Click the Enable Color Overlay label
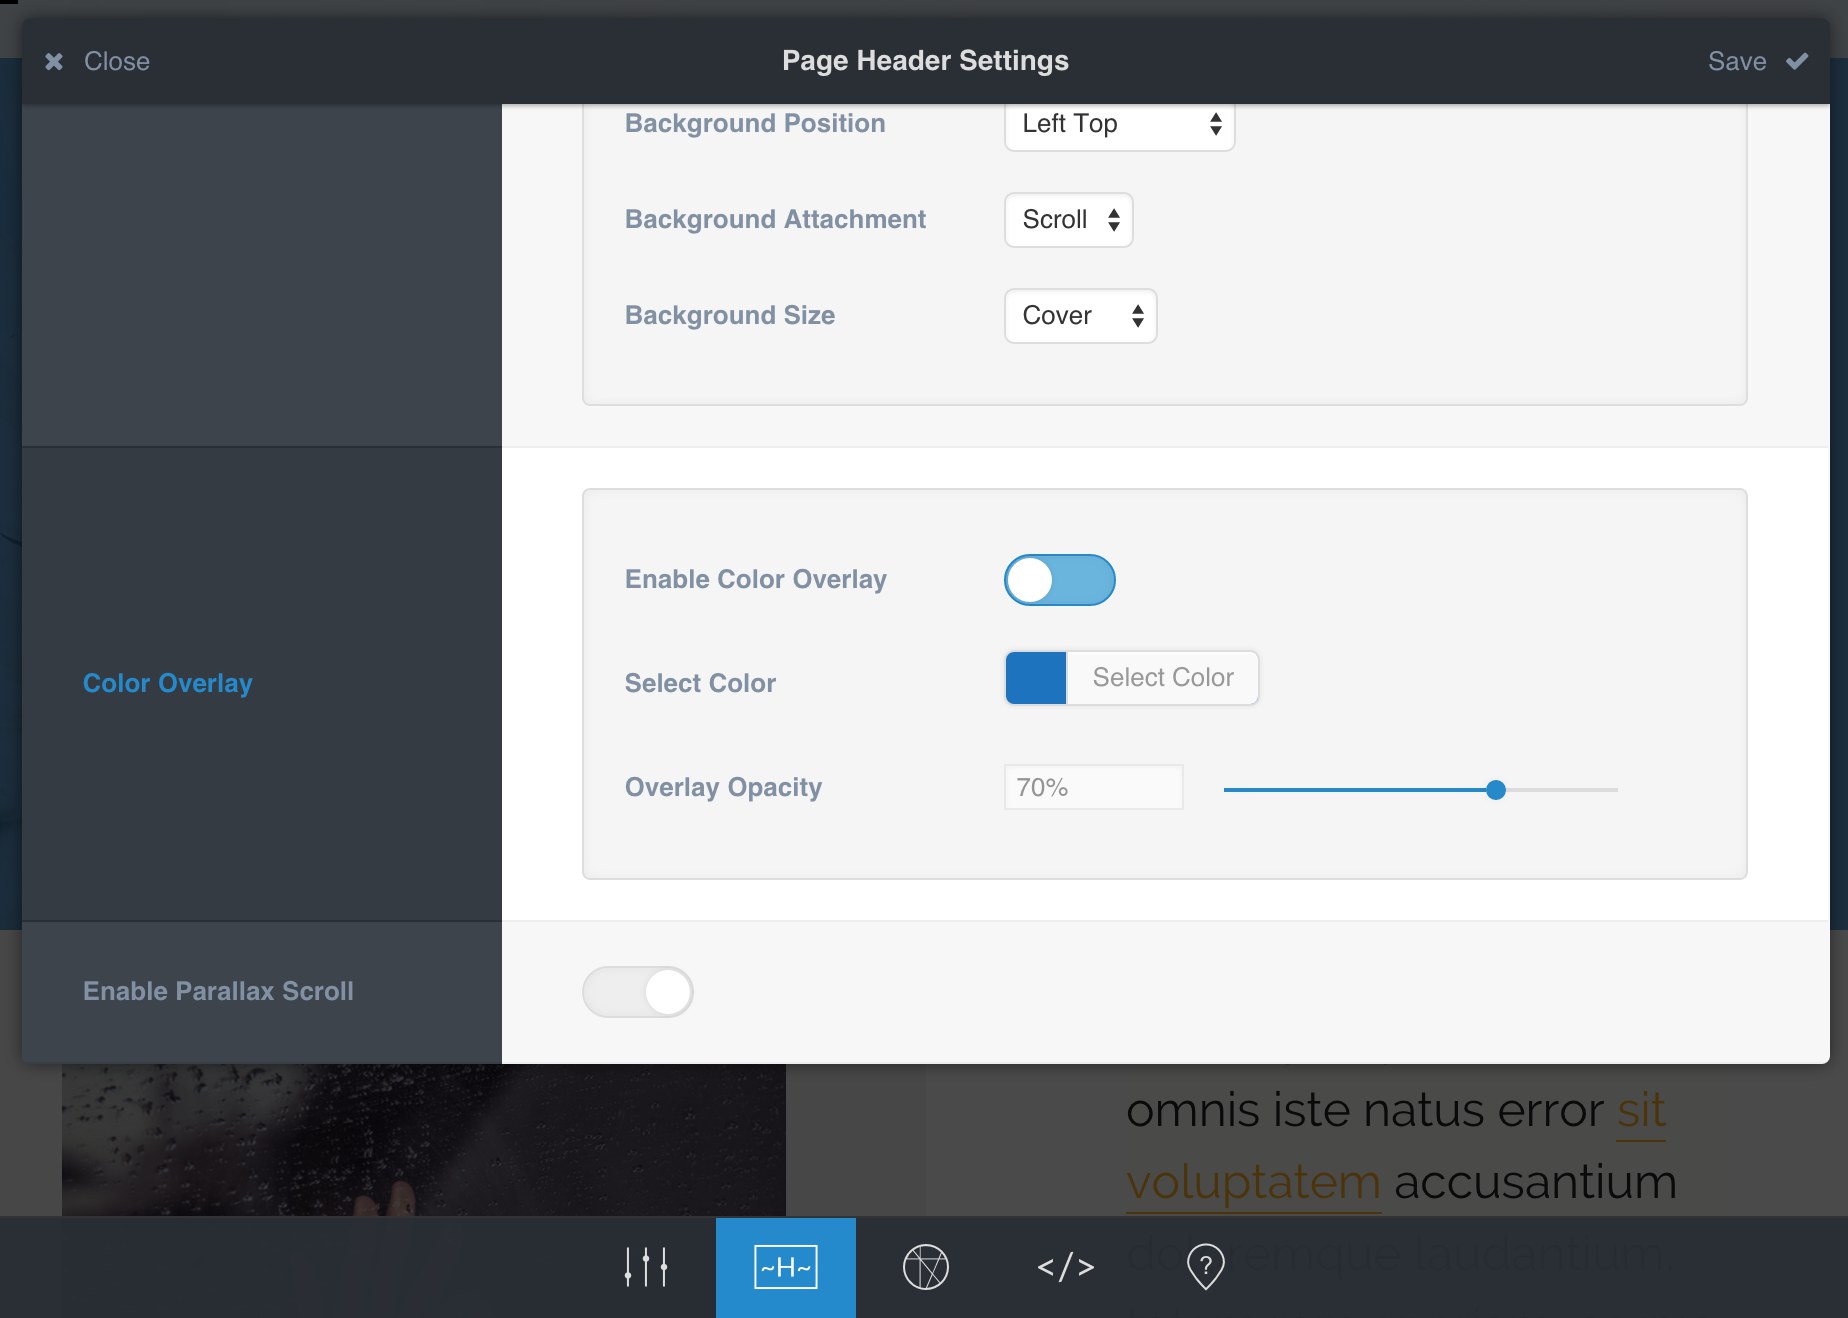 756,579
